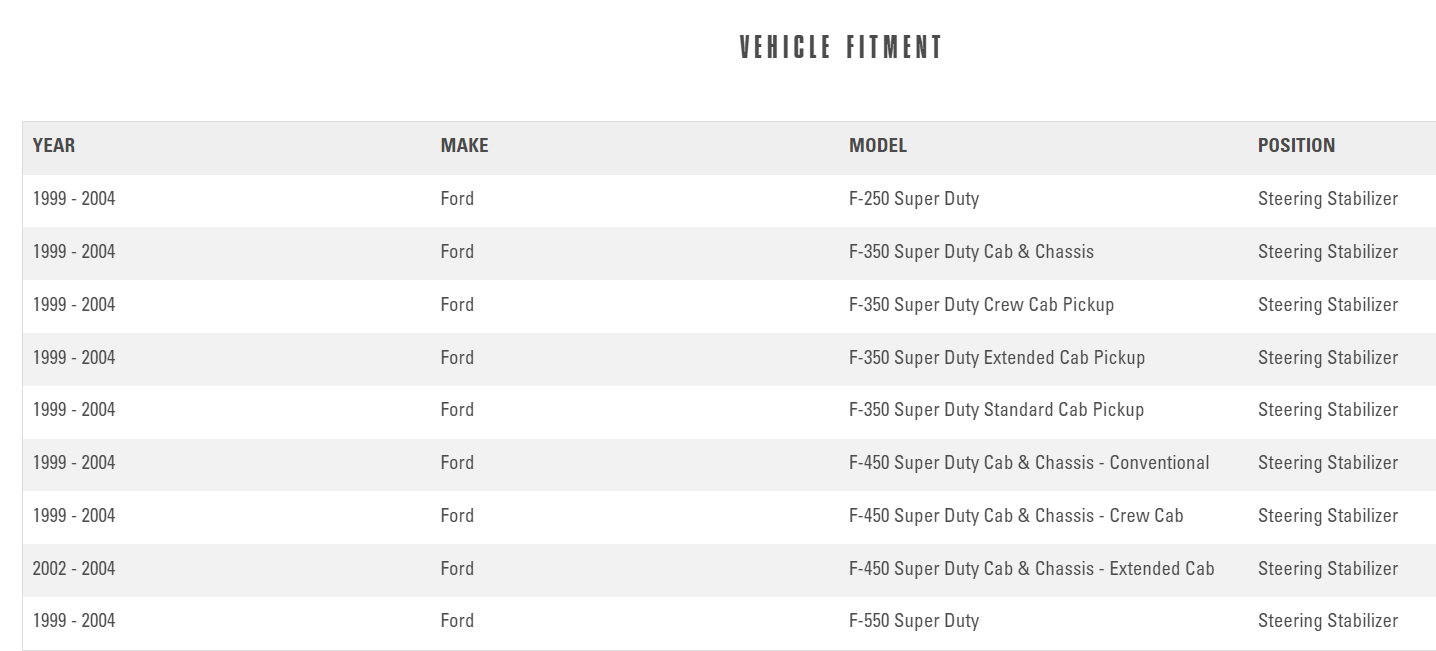Select the F-550 Super Duty model cell
This screenshot has width=1436, height=651.
point(913,621)
